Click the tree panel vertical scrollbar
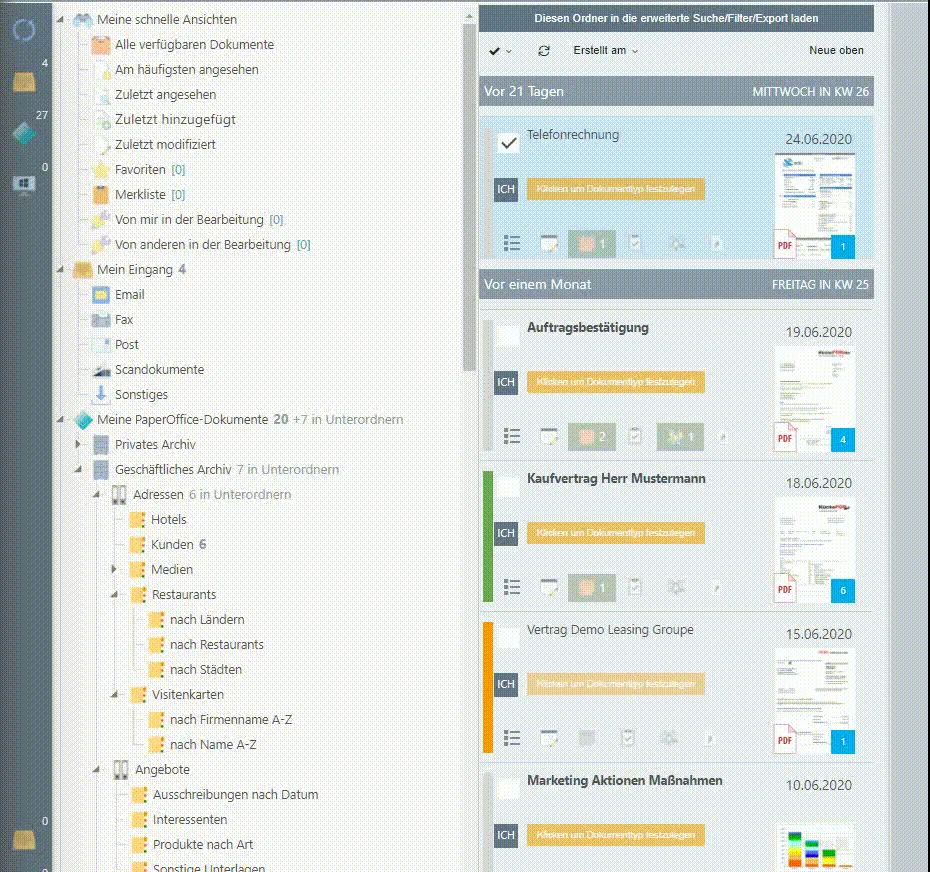Image resolution: width=930 pixels, height=872 pixels. coord(469,196)
